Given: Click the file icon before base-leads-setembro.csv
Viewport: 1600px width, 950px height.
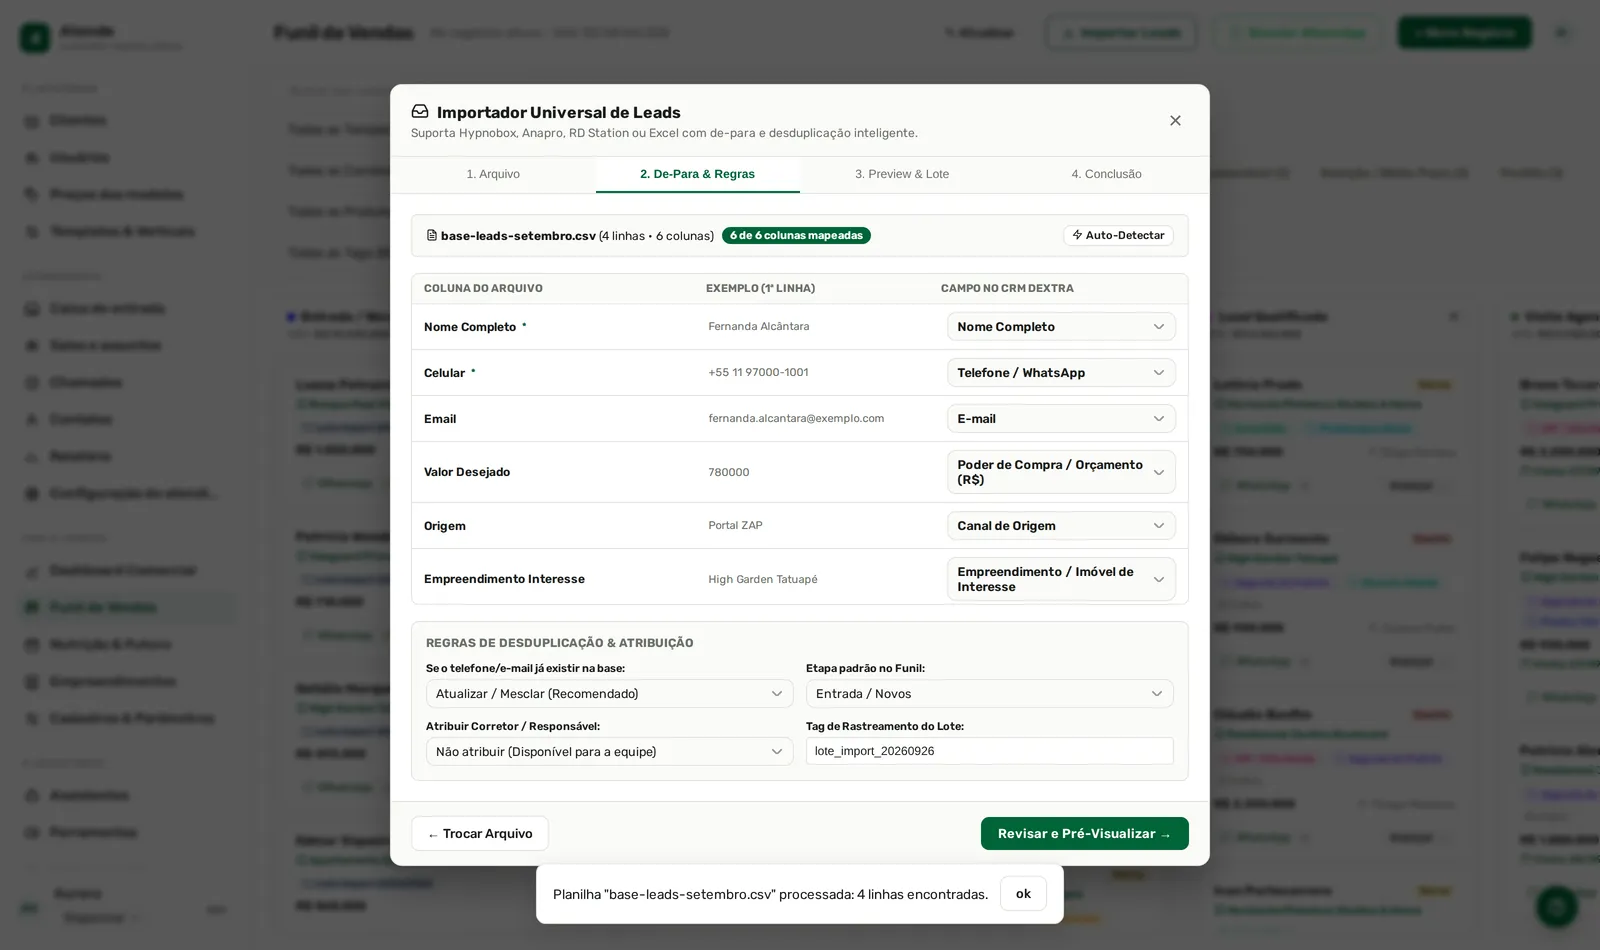Looking at the screenshot, I should tap(432, 236).
